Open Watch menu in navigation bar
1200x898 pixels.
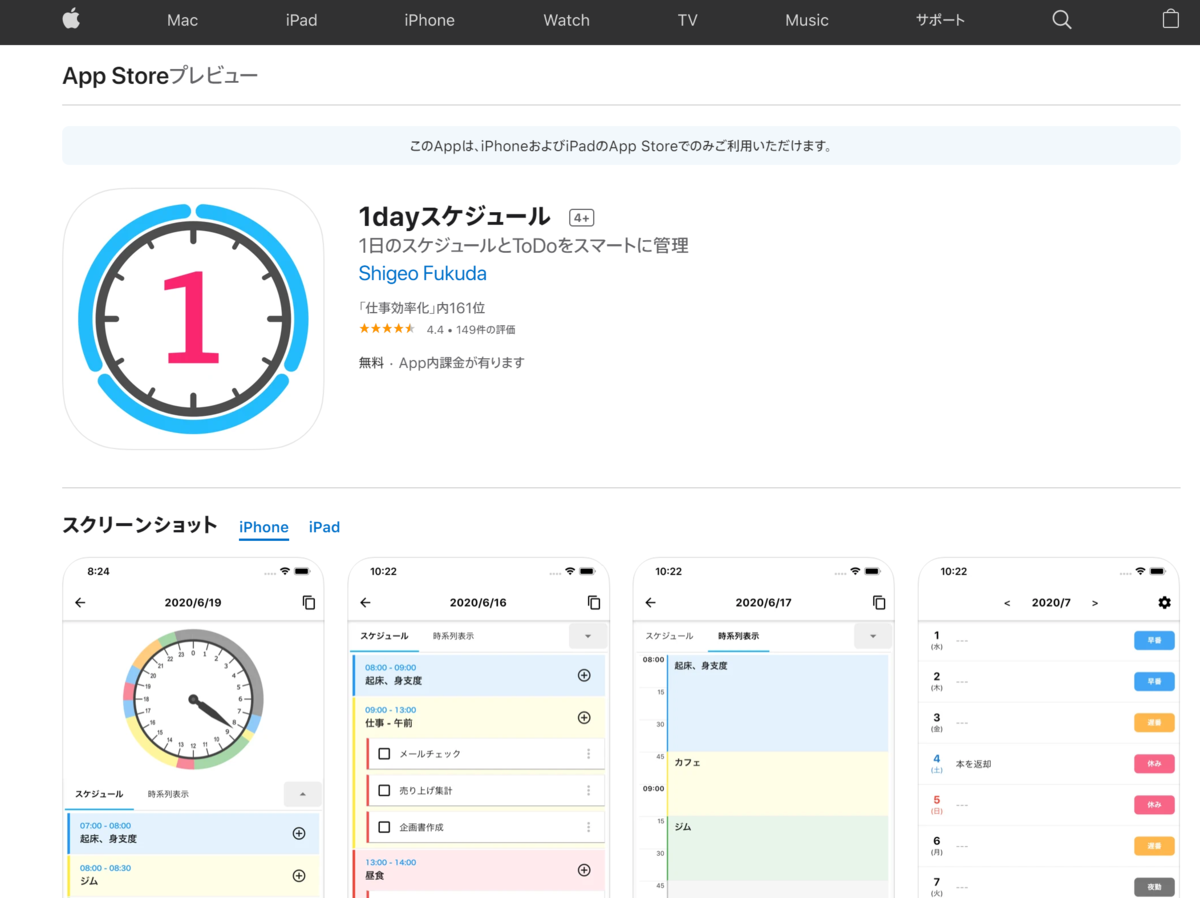(x=566, y=20)
